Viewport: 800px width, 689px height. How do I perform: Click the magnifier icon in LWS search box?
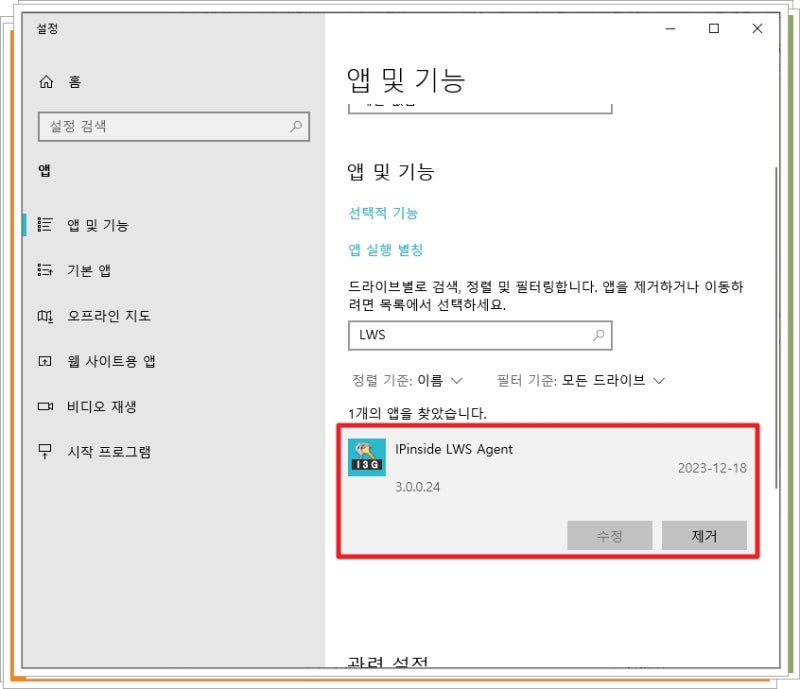click(598, 335)
